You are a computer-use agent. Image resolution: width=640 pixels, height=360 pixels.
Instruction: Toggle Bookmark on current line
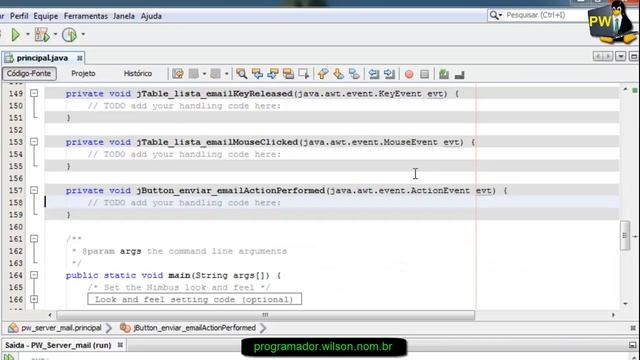354,74
